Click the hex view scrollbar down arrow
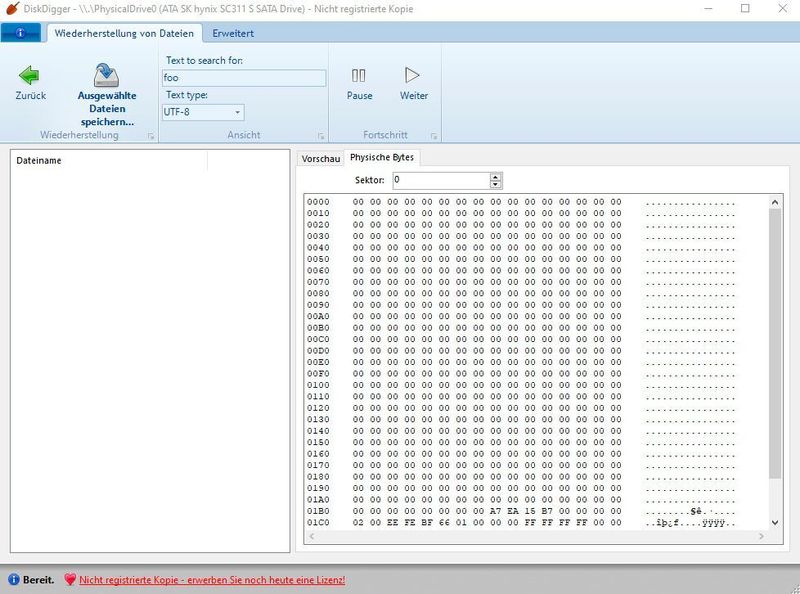 coord(775,522)
